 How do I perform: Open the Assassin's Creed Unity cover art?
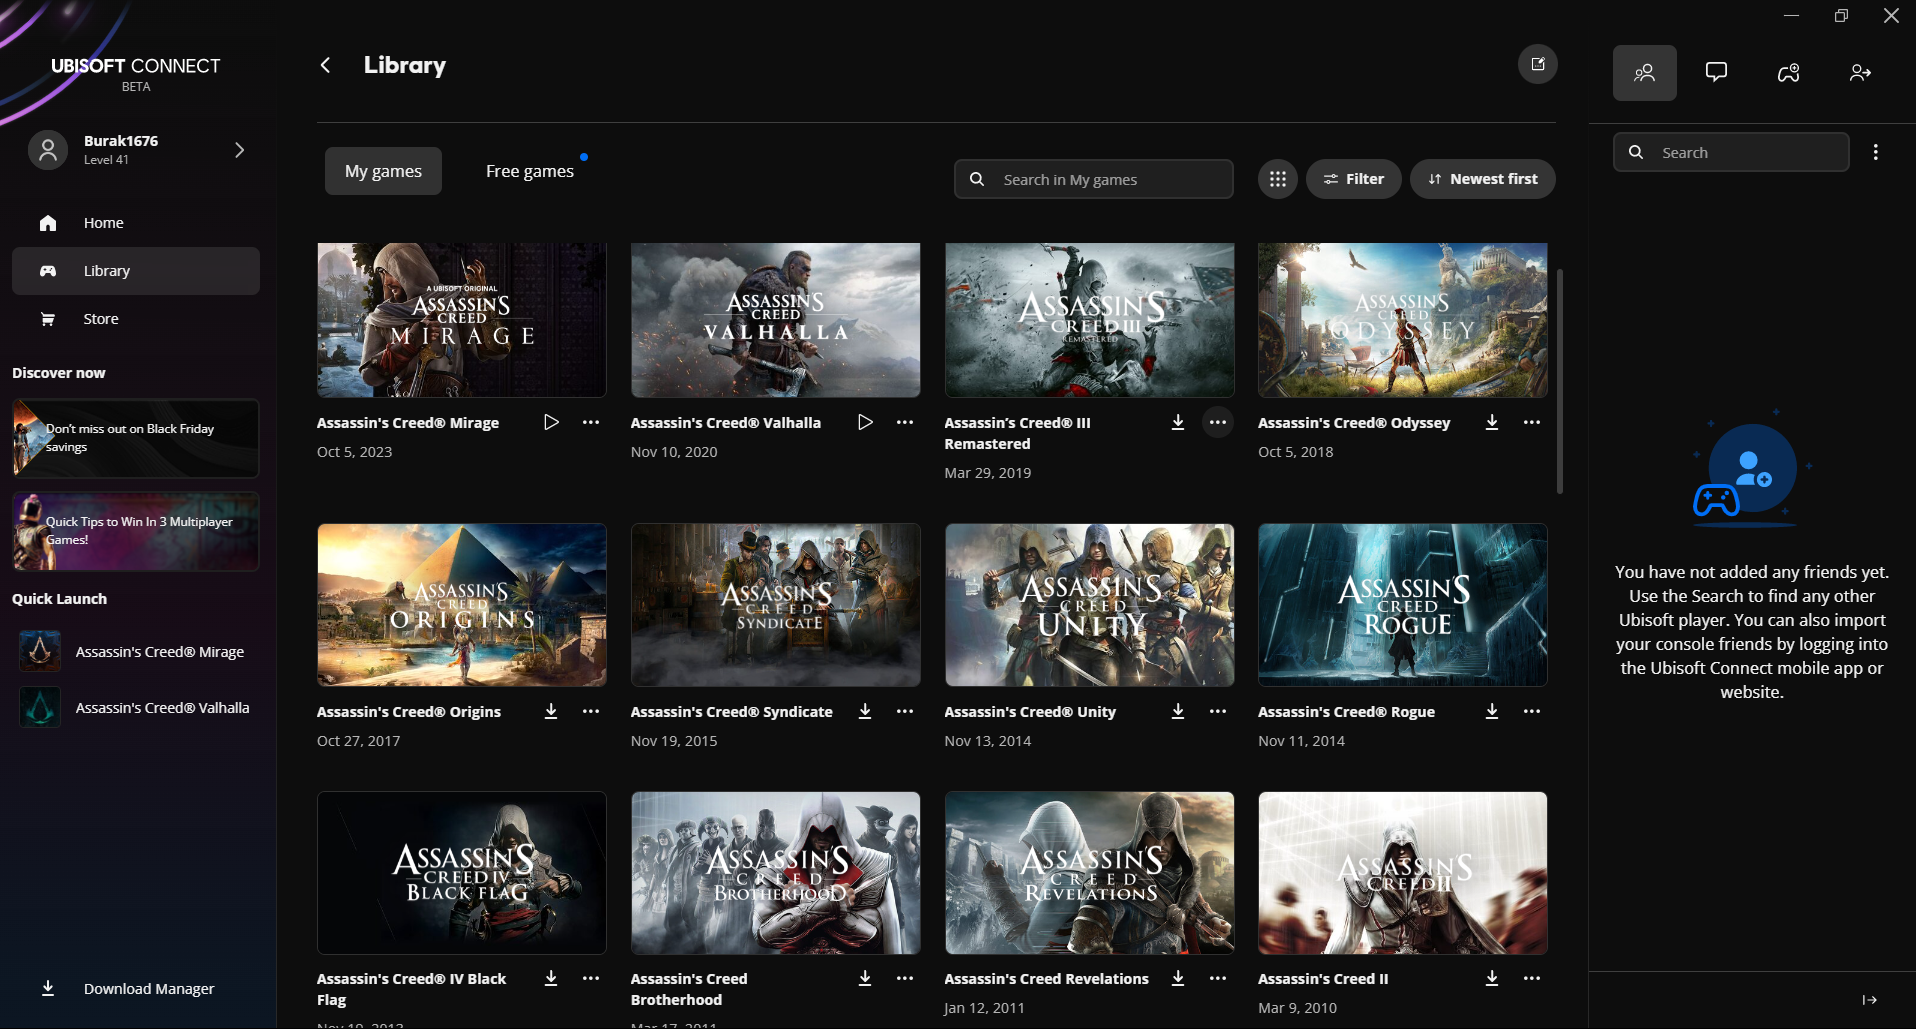pos(1090,605)
